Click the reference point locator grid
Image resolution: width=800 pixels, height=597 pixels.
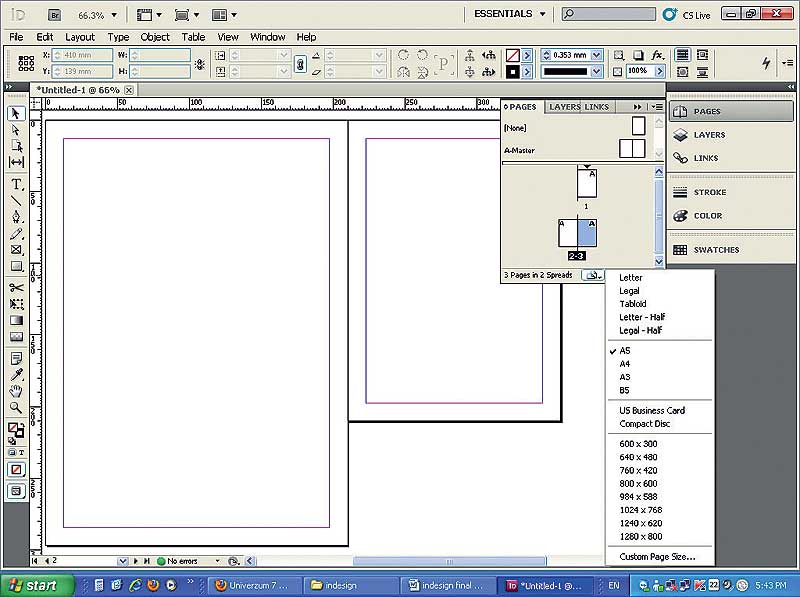tap(26, 63)
